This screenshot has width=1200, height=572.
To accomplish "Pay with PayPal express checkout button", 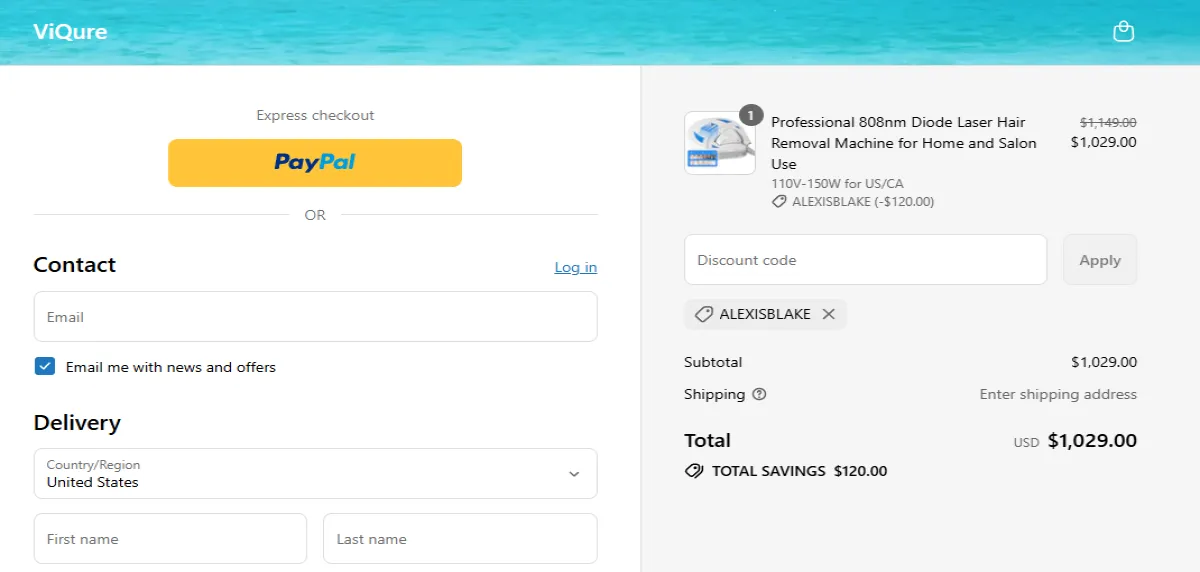I will click(315, 163).
